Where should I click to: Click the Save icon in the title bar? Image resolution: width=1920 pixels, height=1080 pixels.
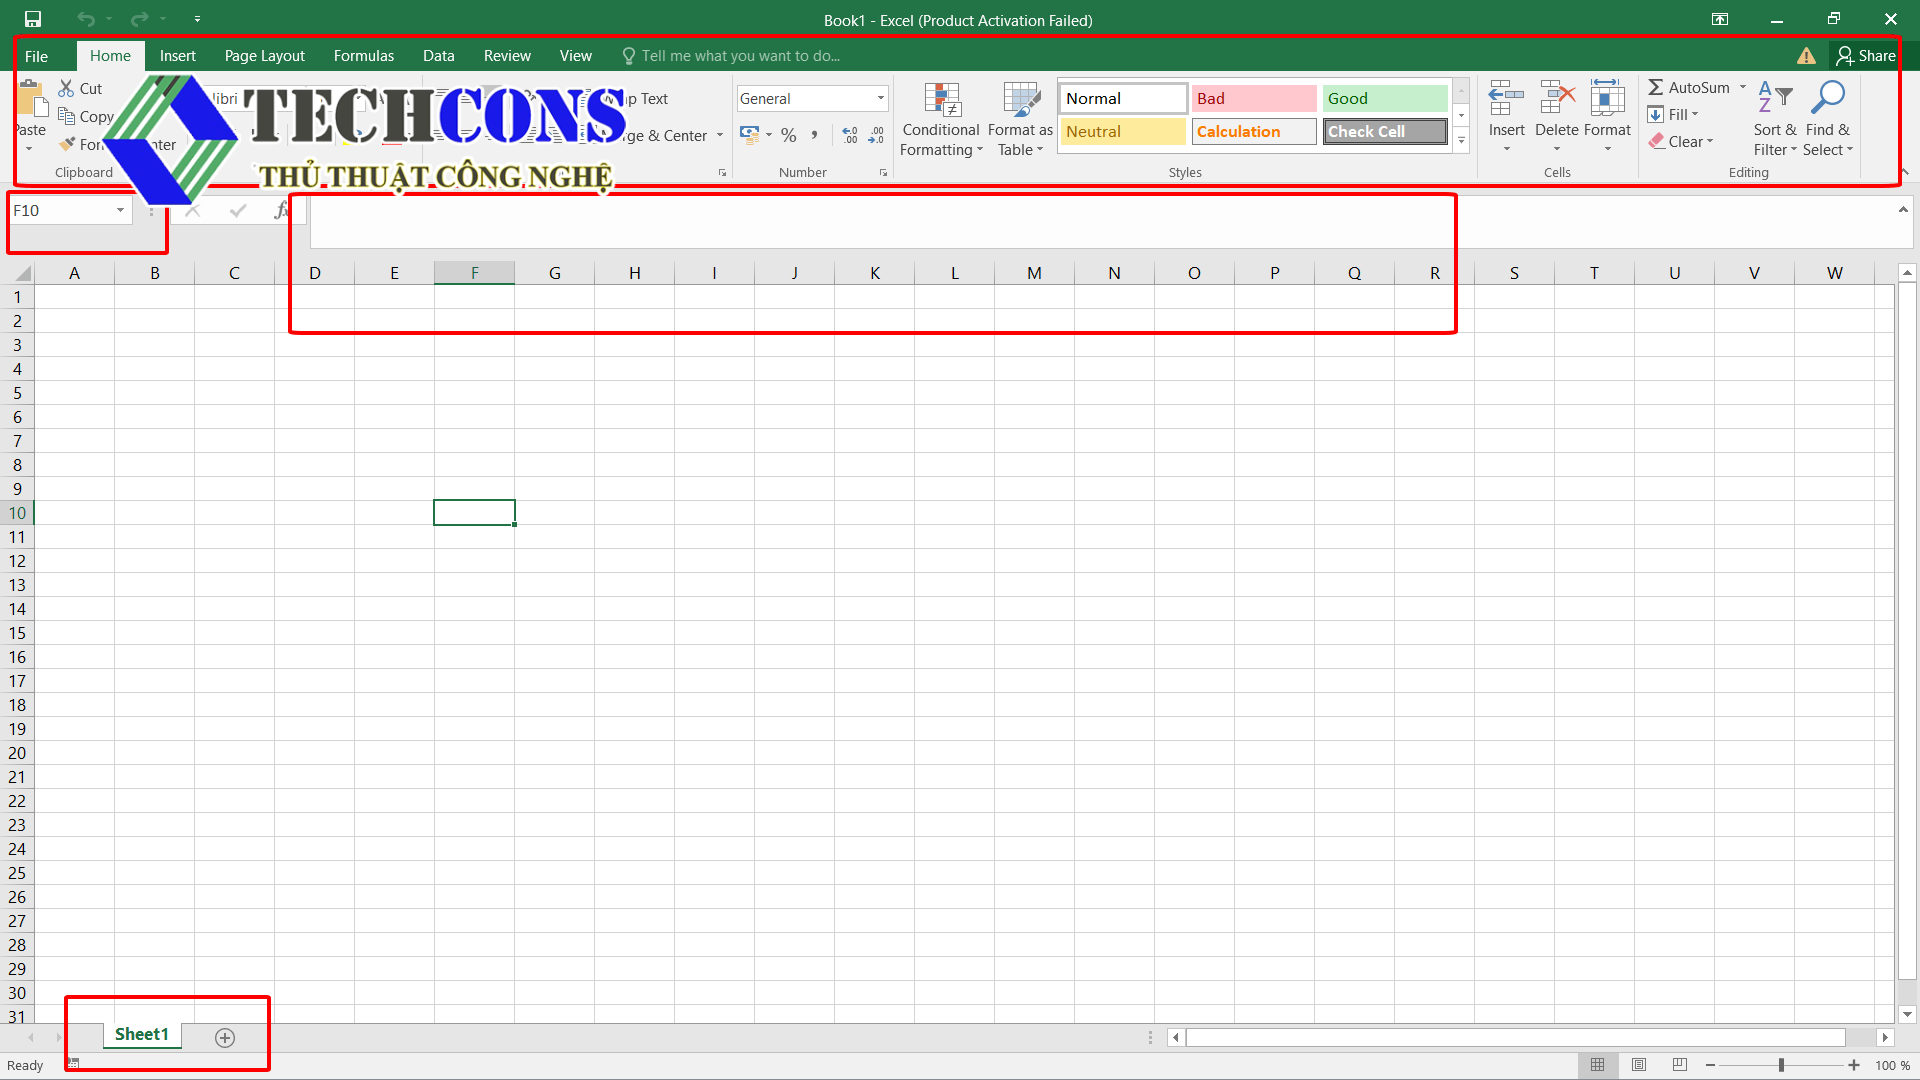pyautogui.click(x=33, y=19)
